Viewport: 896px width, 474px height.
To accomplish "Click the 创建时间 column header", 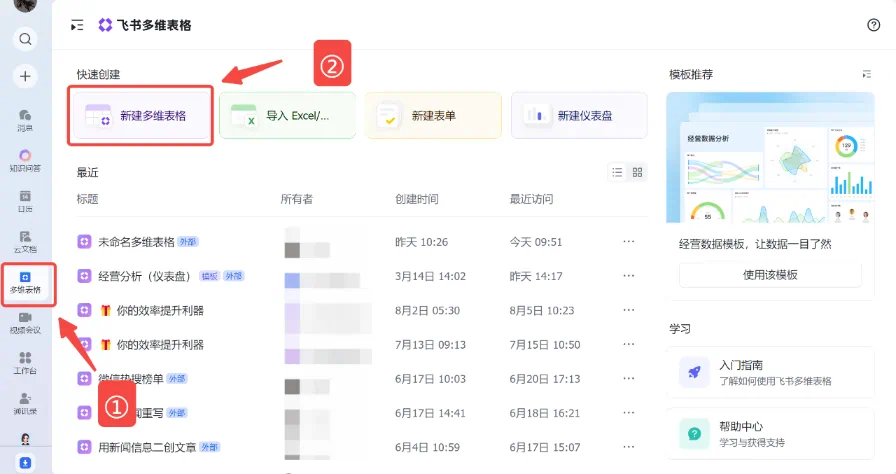I will click(x=417, y=199).
